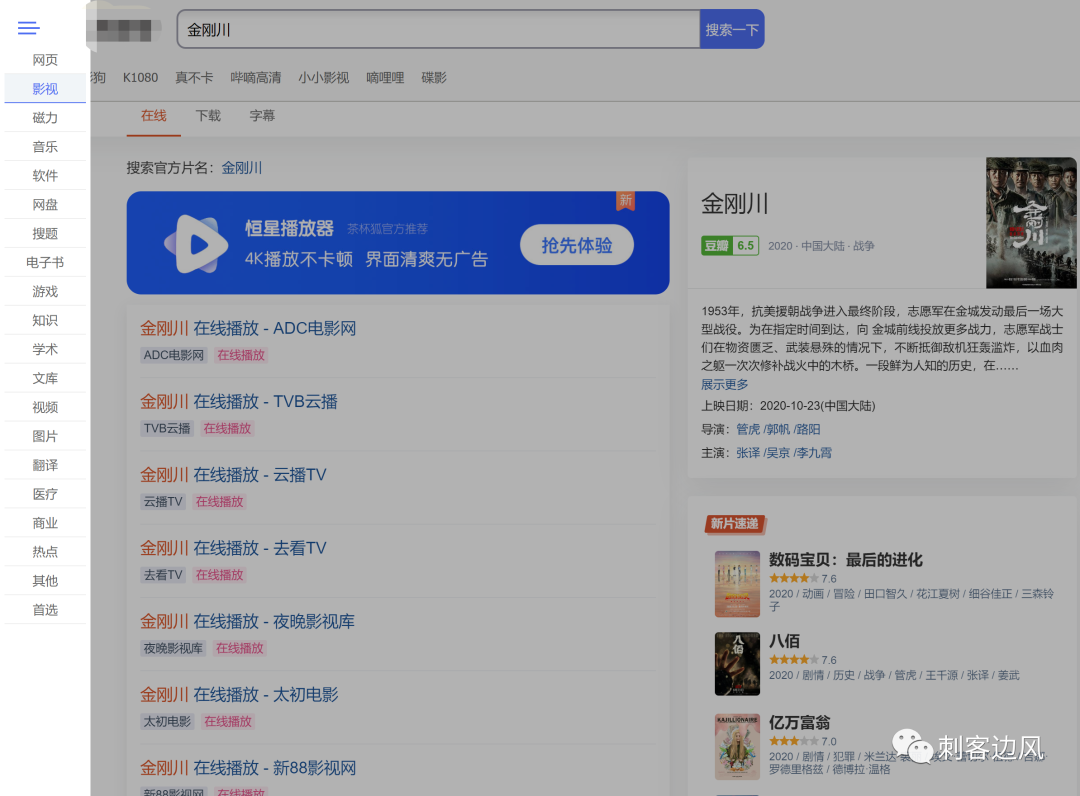Switch to the 在线 tab
This screenshot has width=1080, height=796.
coord(154,116)
